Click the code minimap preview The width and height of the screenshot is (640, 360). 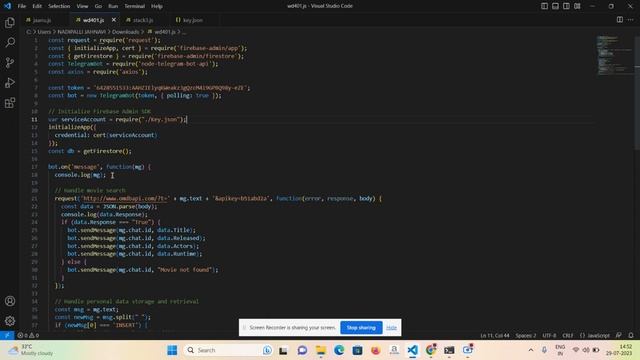click(614, 56)
